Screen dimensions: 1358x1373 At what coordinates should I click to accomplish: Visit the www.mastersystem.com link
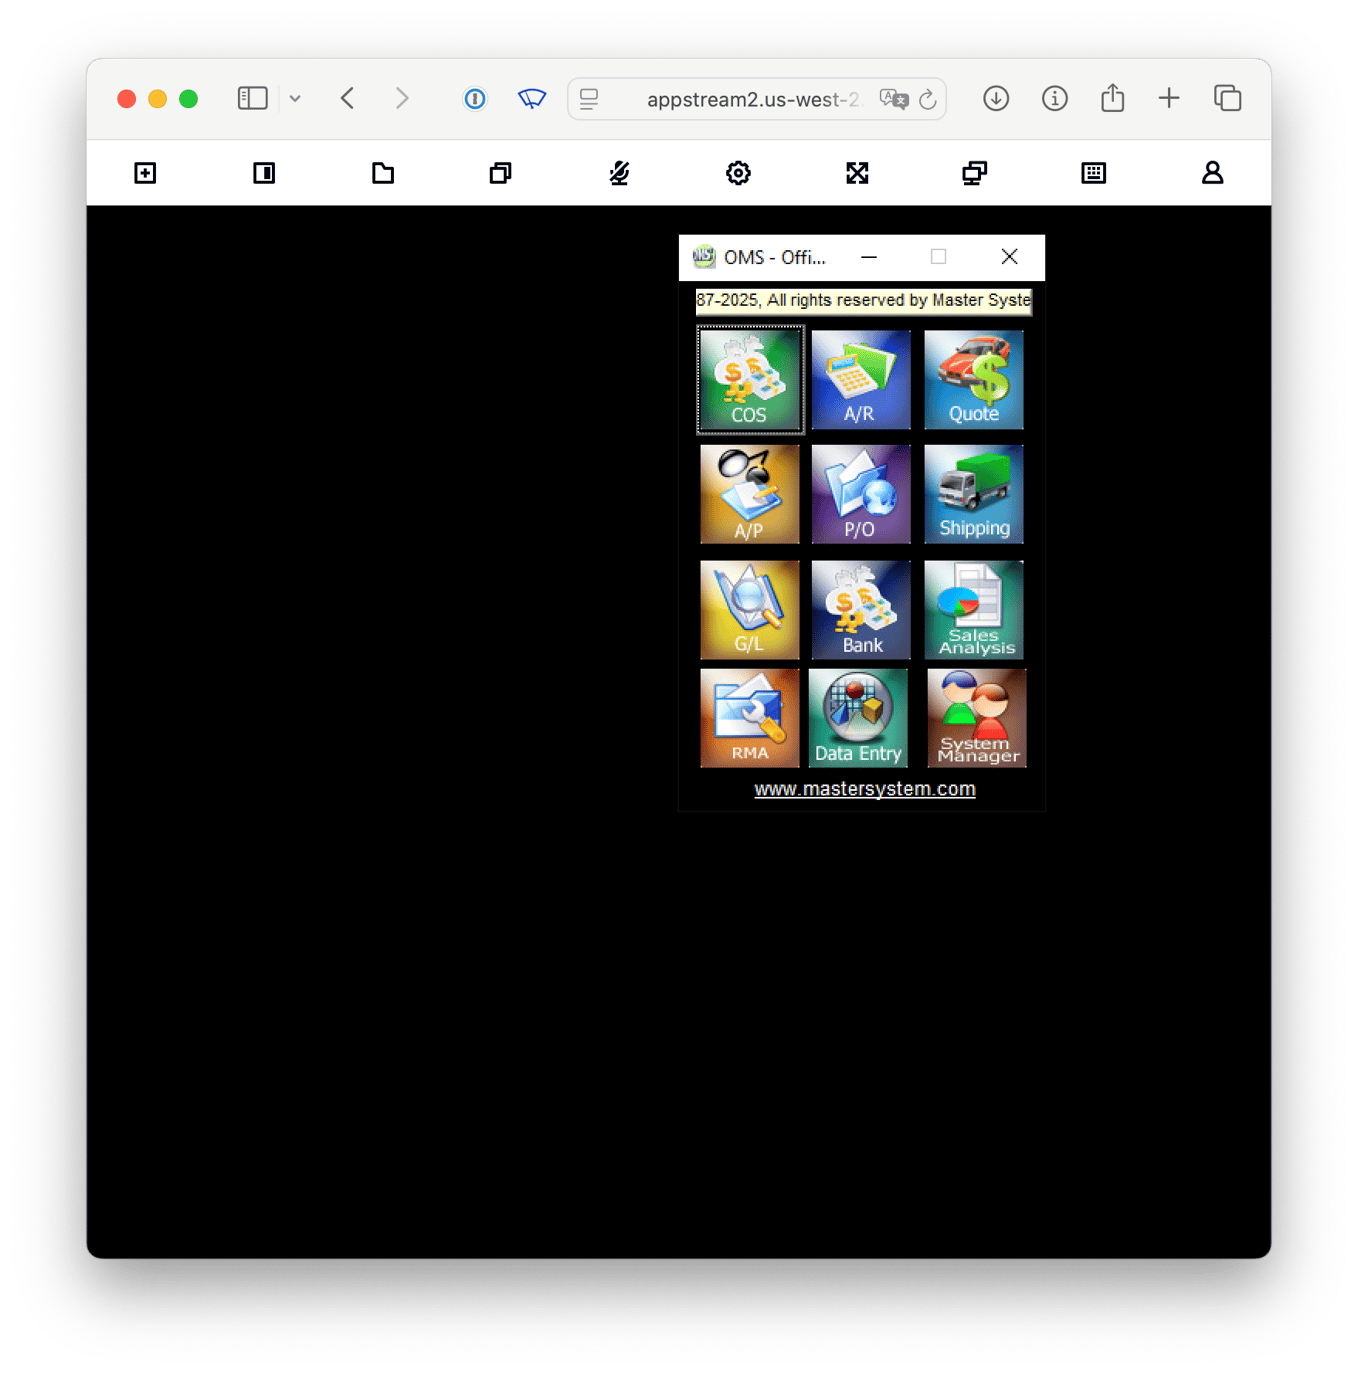coord(864,788)
